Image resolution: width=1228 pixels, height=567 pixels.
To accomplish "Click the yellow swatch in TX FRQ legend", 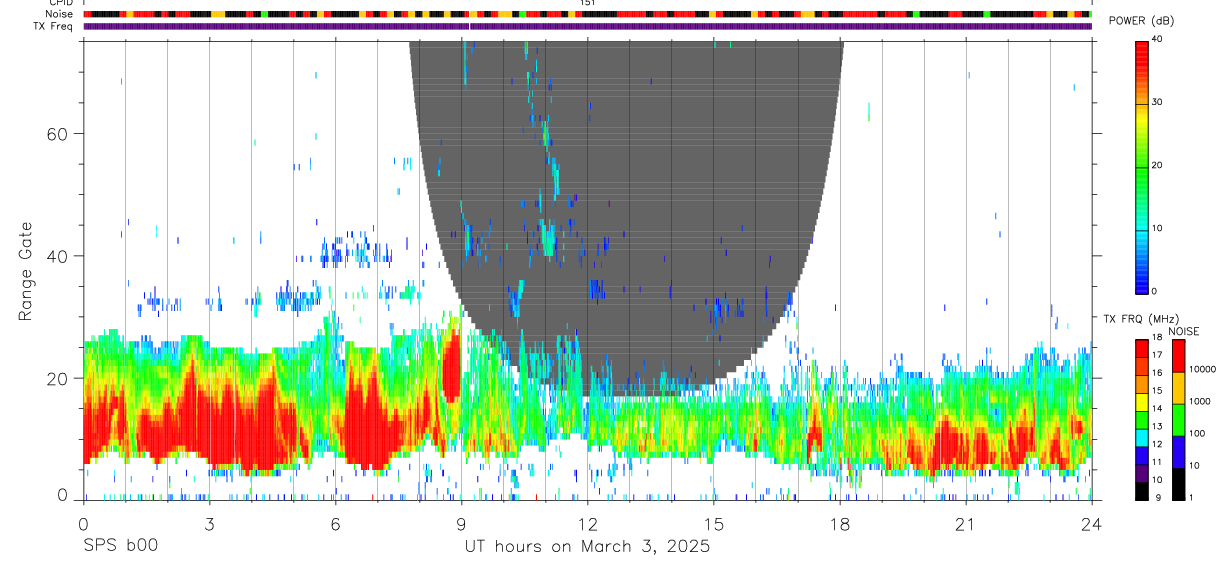I will [x=1141, y=403].
